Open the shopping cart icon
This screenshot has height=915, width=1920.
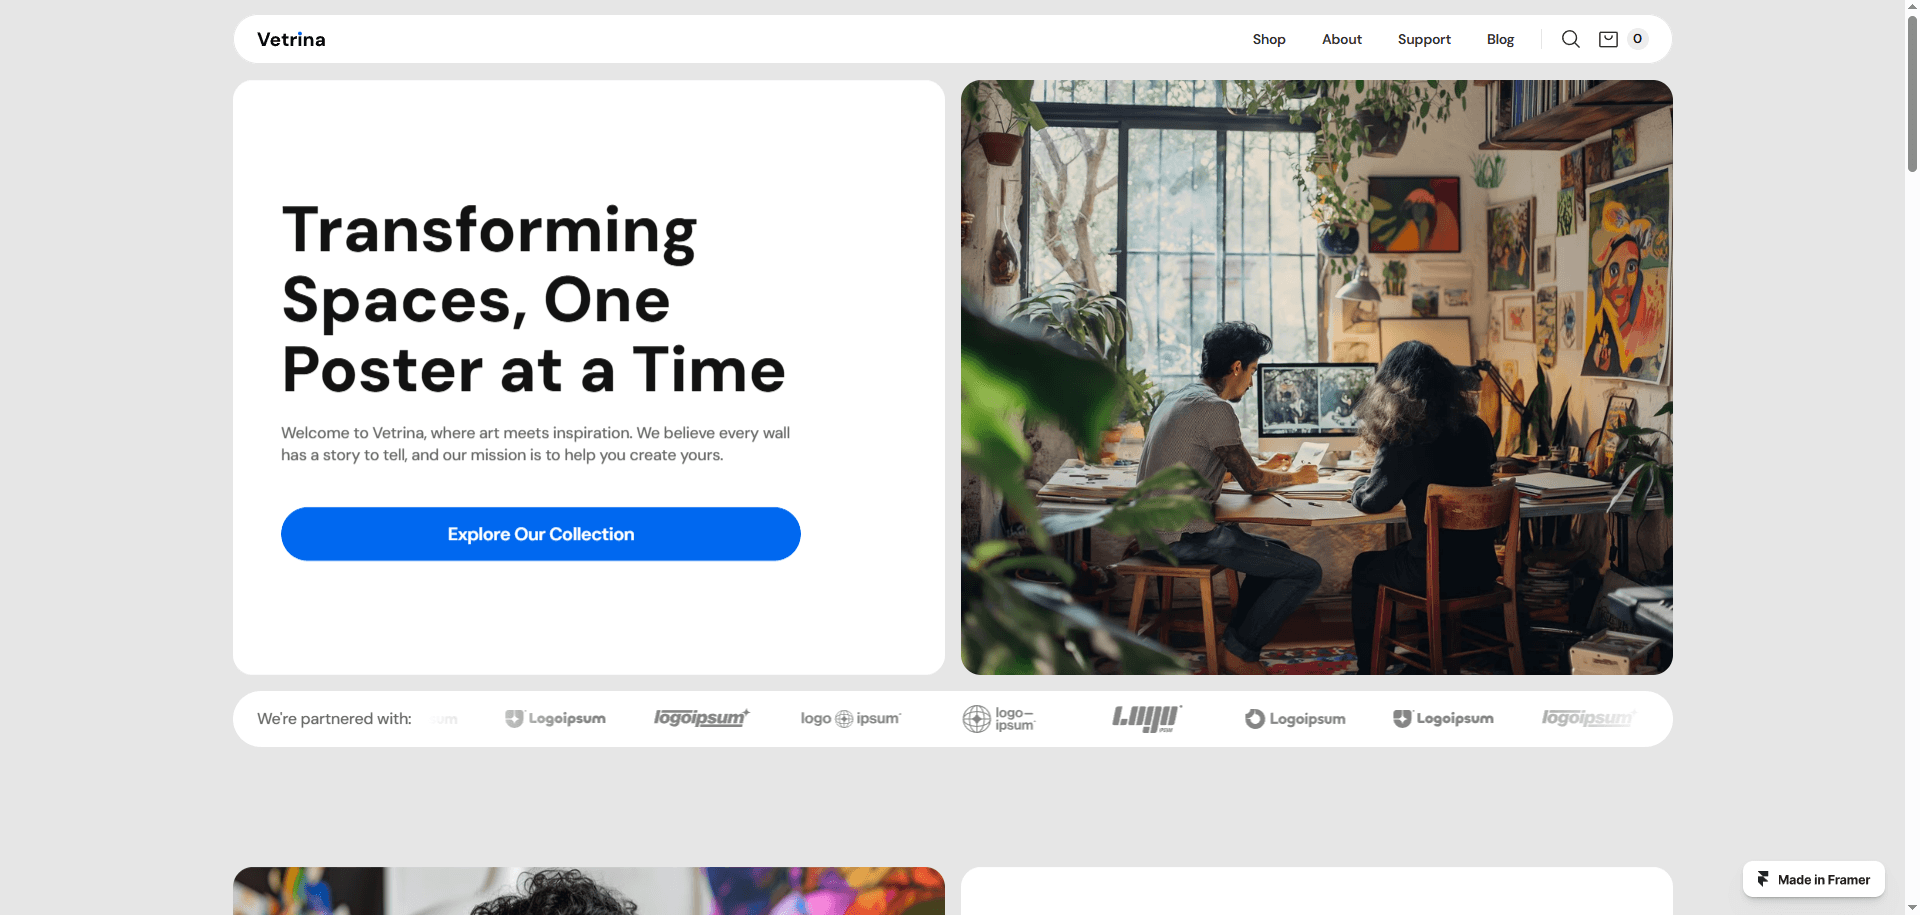tap(1608, 39)
